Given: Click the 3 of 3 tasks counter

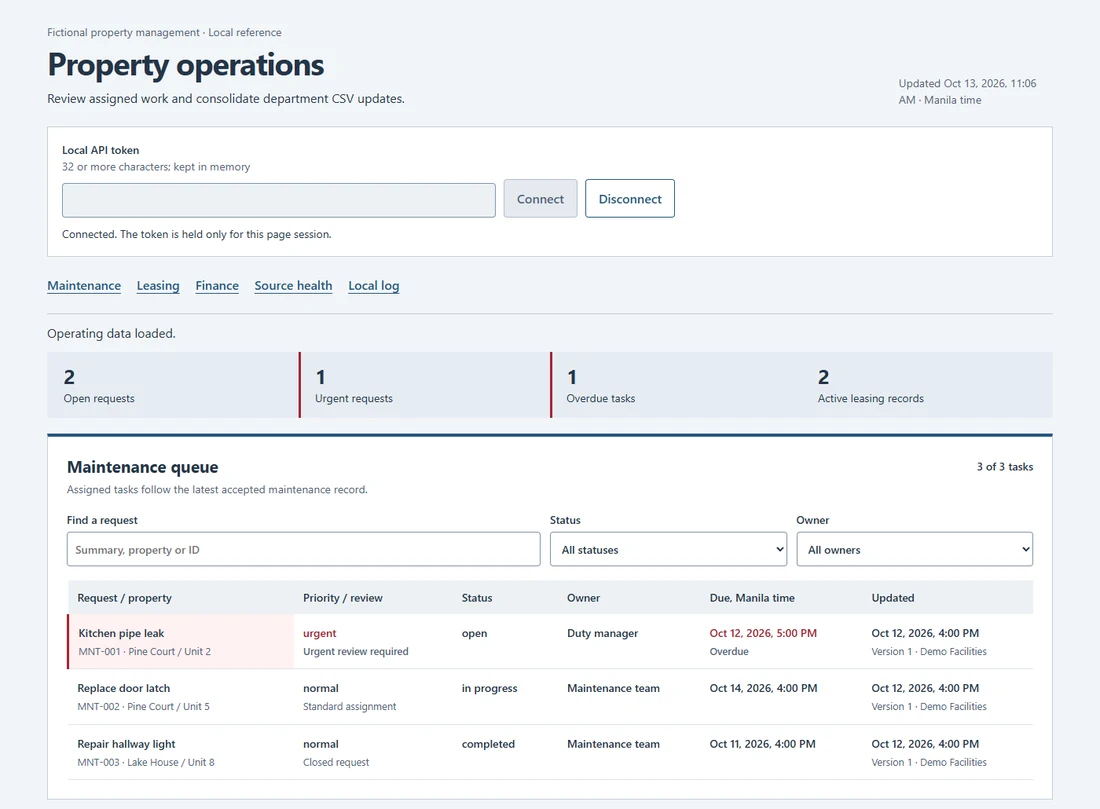Looking at the screenshot, I should pos(1005,467).
